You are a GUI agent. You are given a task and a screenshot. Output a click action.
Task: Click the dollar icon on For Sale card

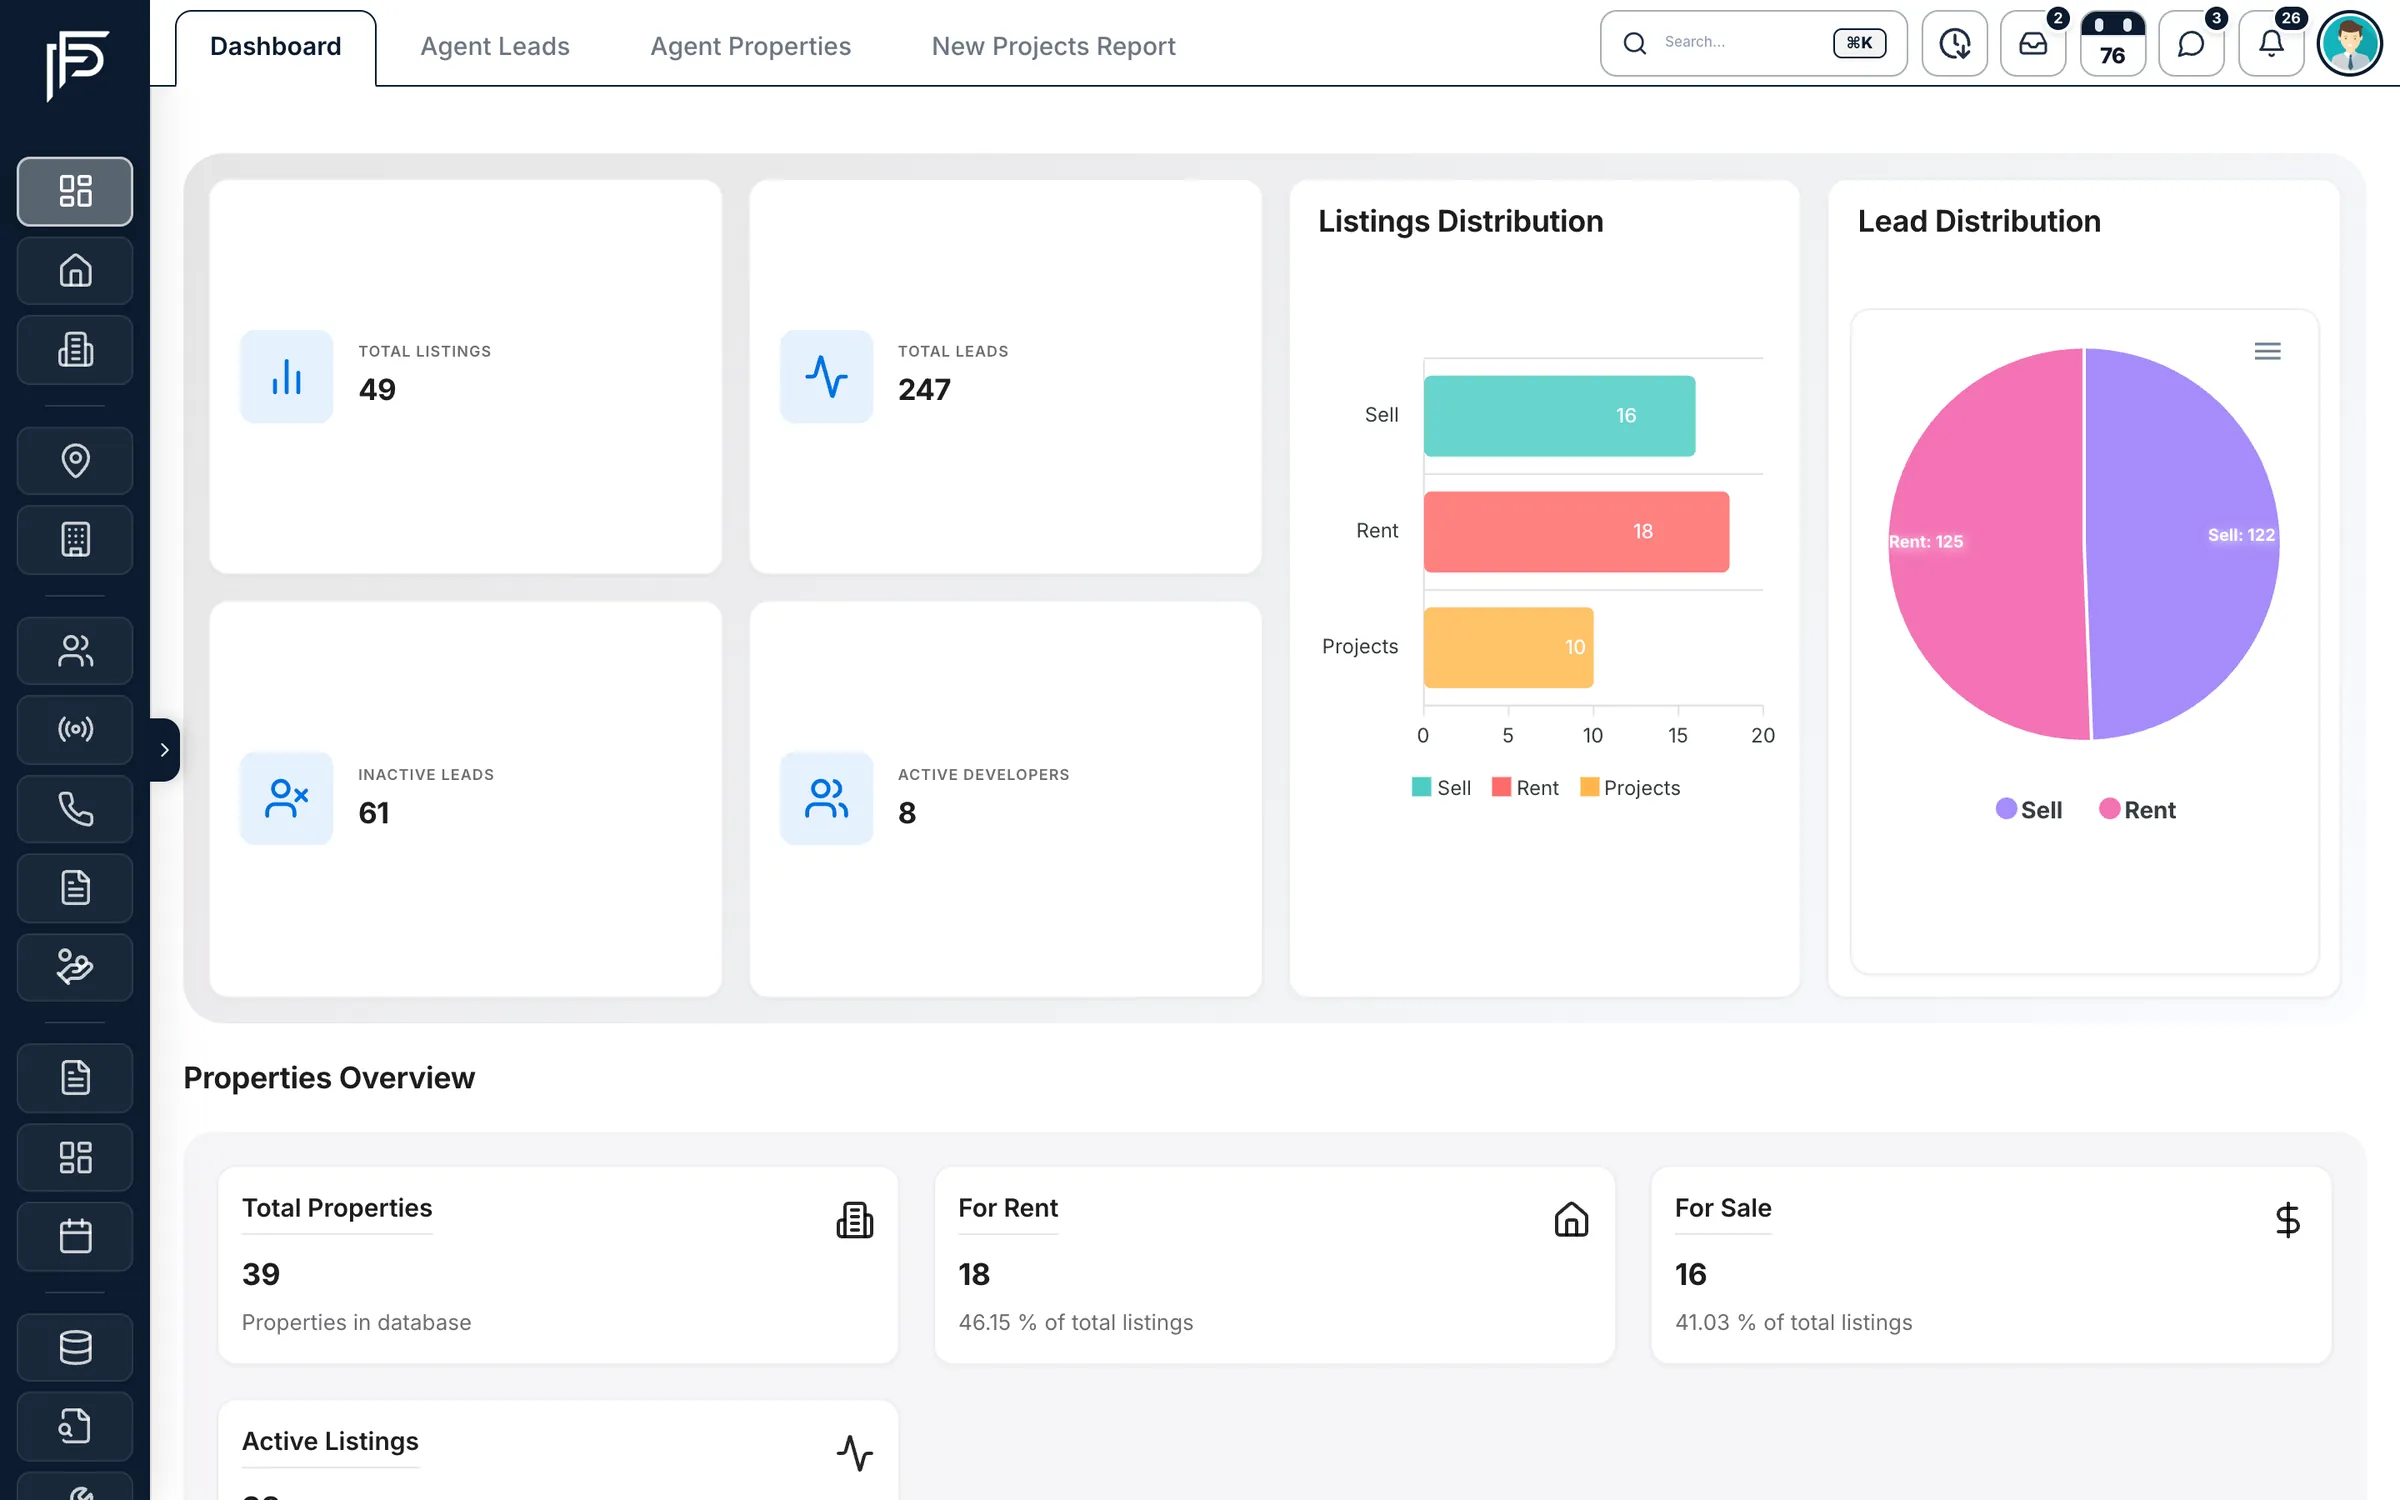pos(2287,1220)
